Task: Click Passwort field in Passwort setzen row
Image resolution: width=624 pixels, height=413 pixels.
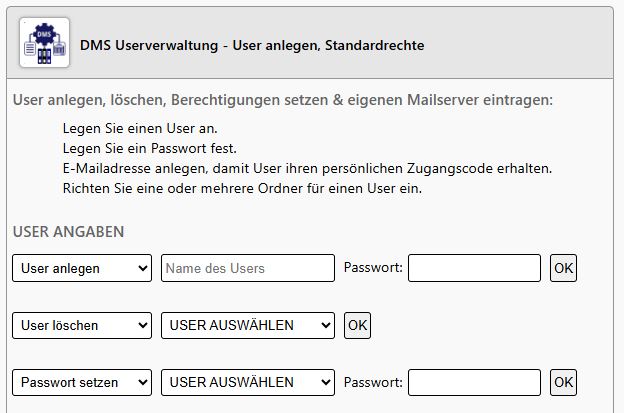Action: [474, 382]
